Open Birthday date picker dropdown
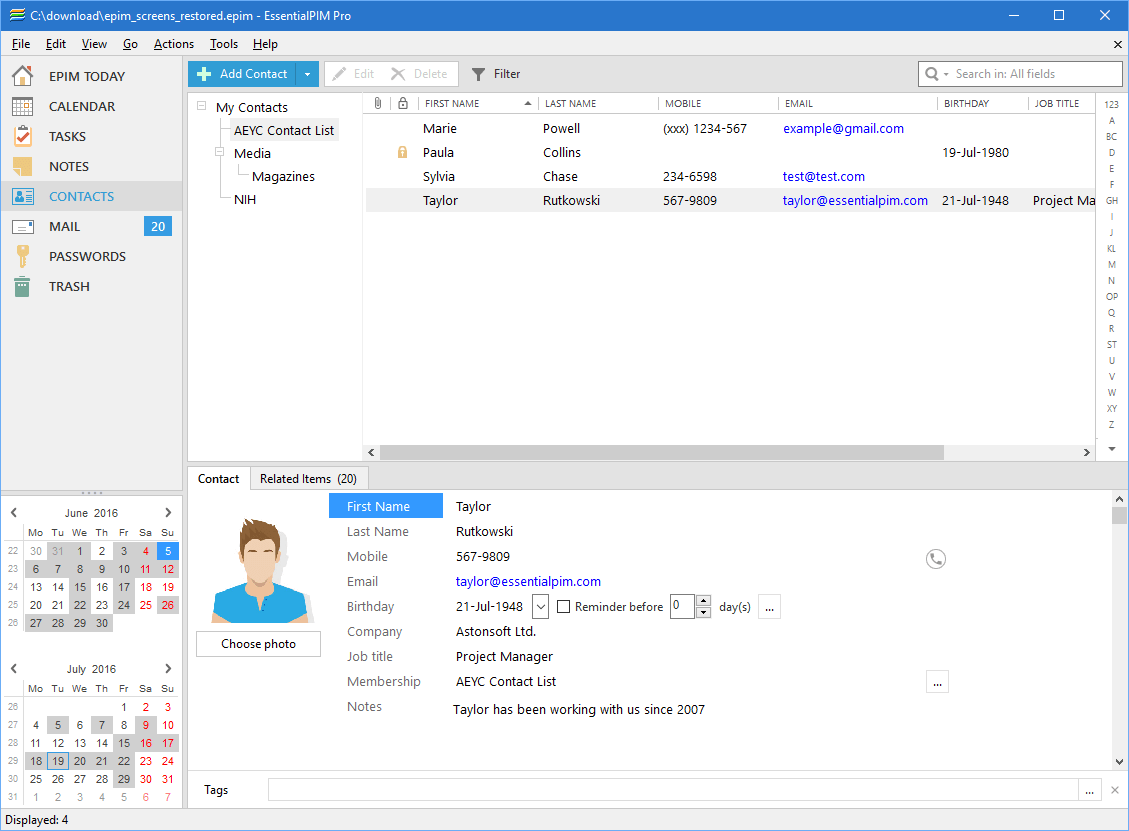 (x=541, y=607)
